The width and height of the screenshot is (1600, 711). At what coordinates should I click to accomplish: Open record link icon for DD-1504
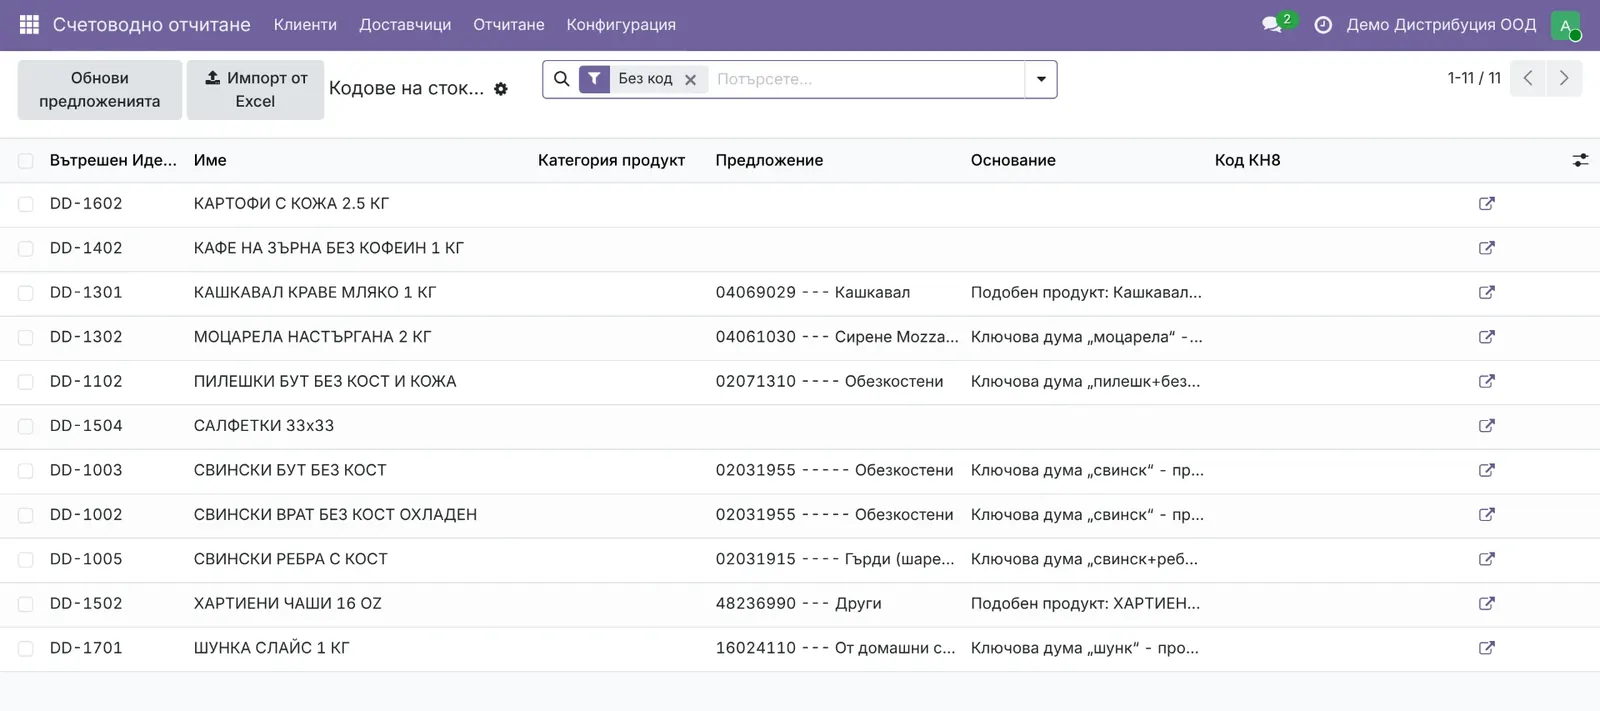[x=1486, y=426]
